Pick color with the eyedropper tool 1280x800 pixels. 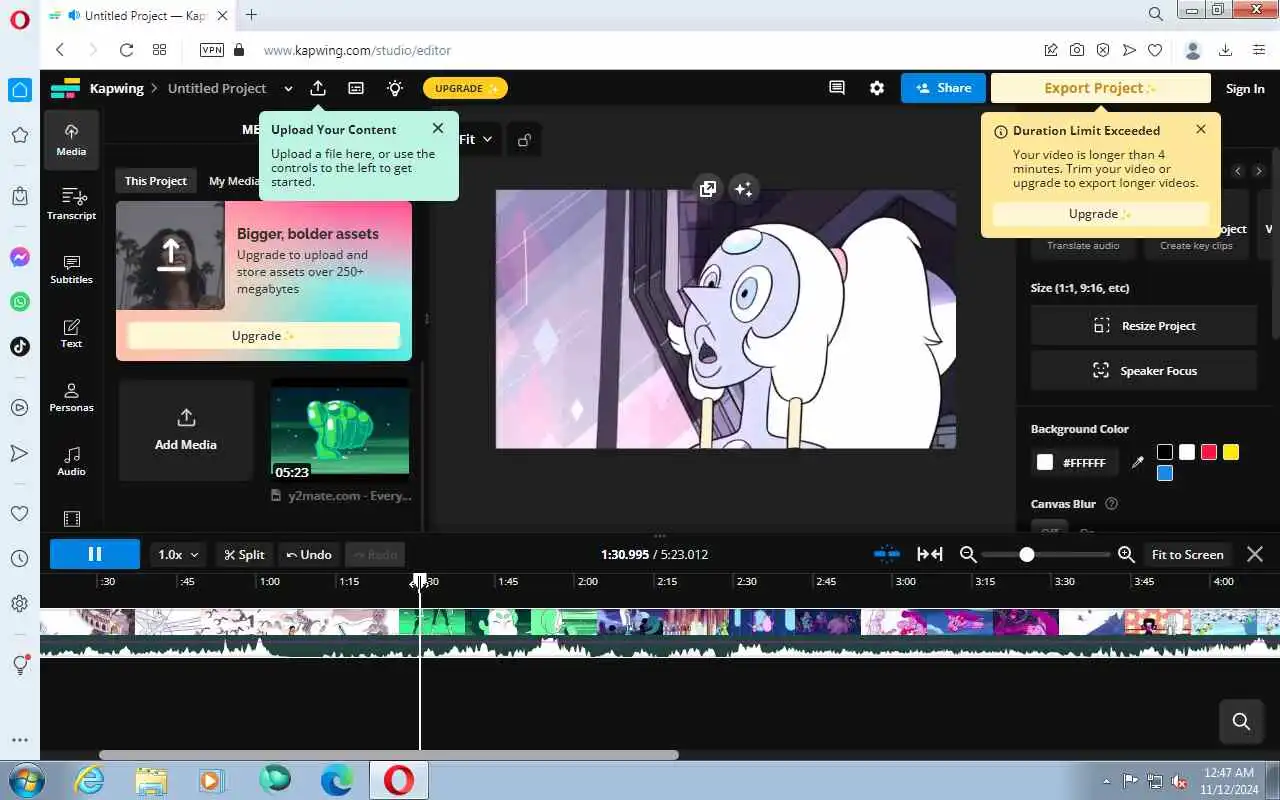(x=1137, y=462)
